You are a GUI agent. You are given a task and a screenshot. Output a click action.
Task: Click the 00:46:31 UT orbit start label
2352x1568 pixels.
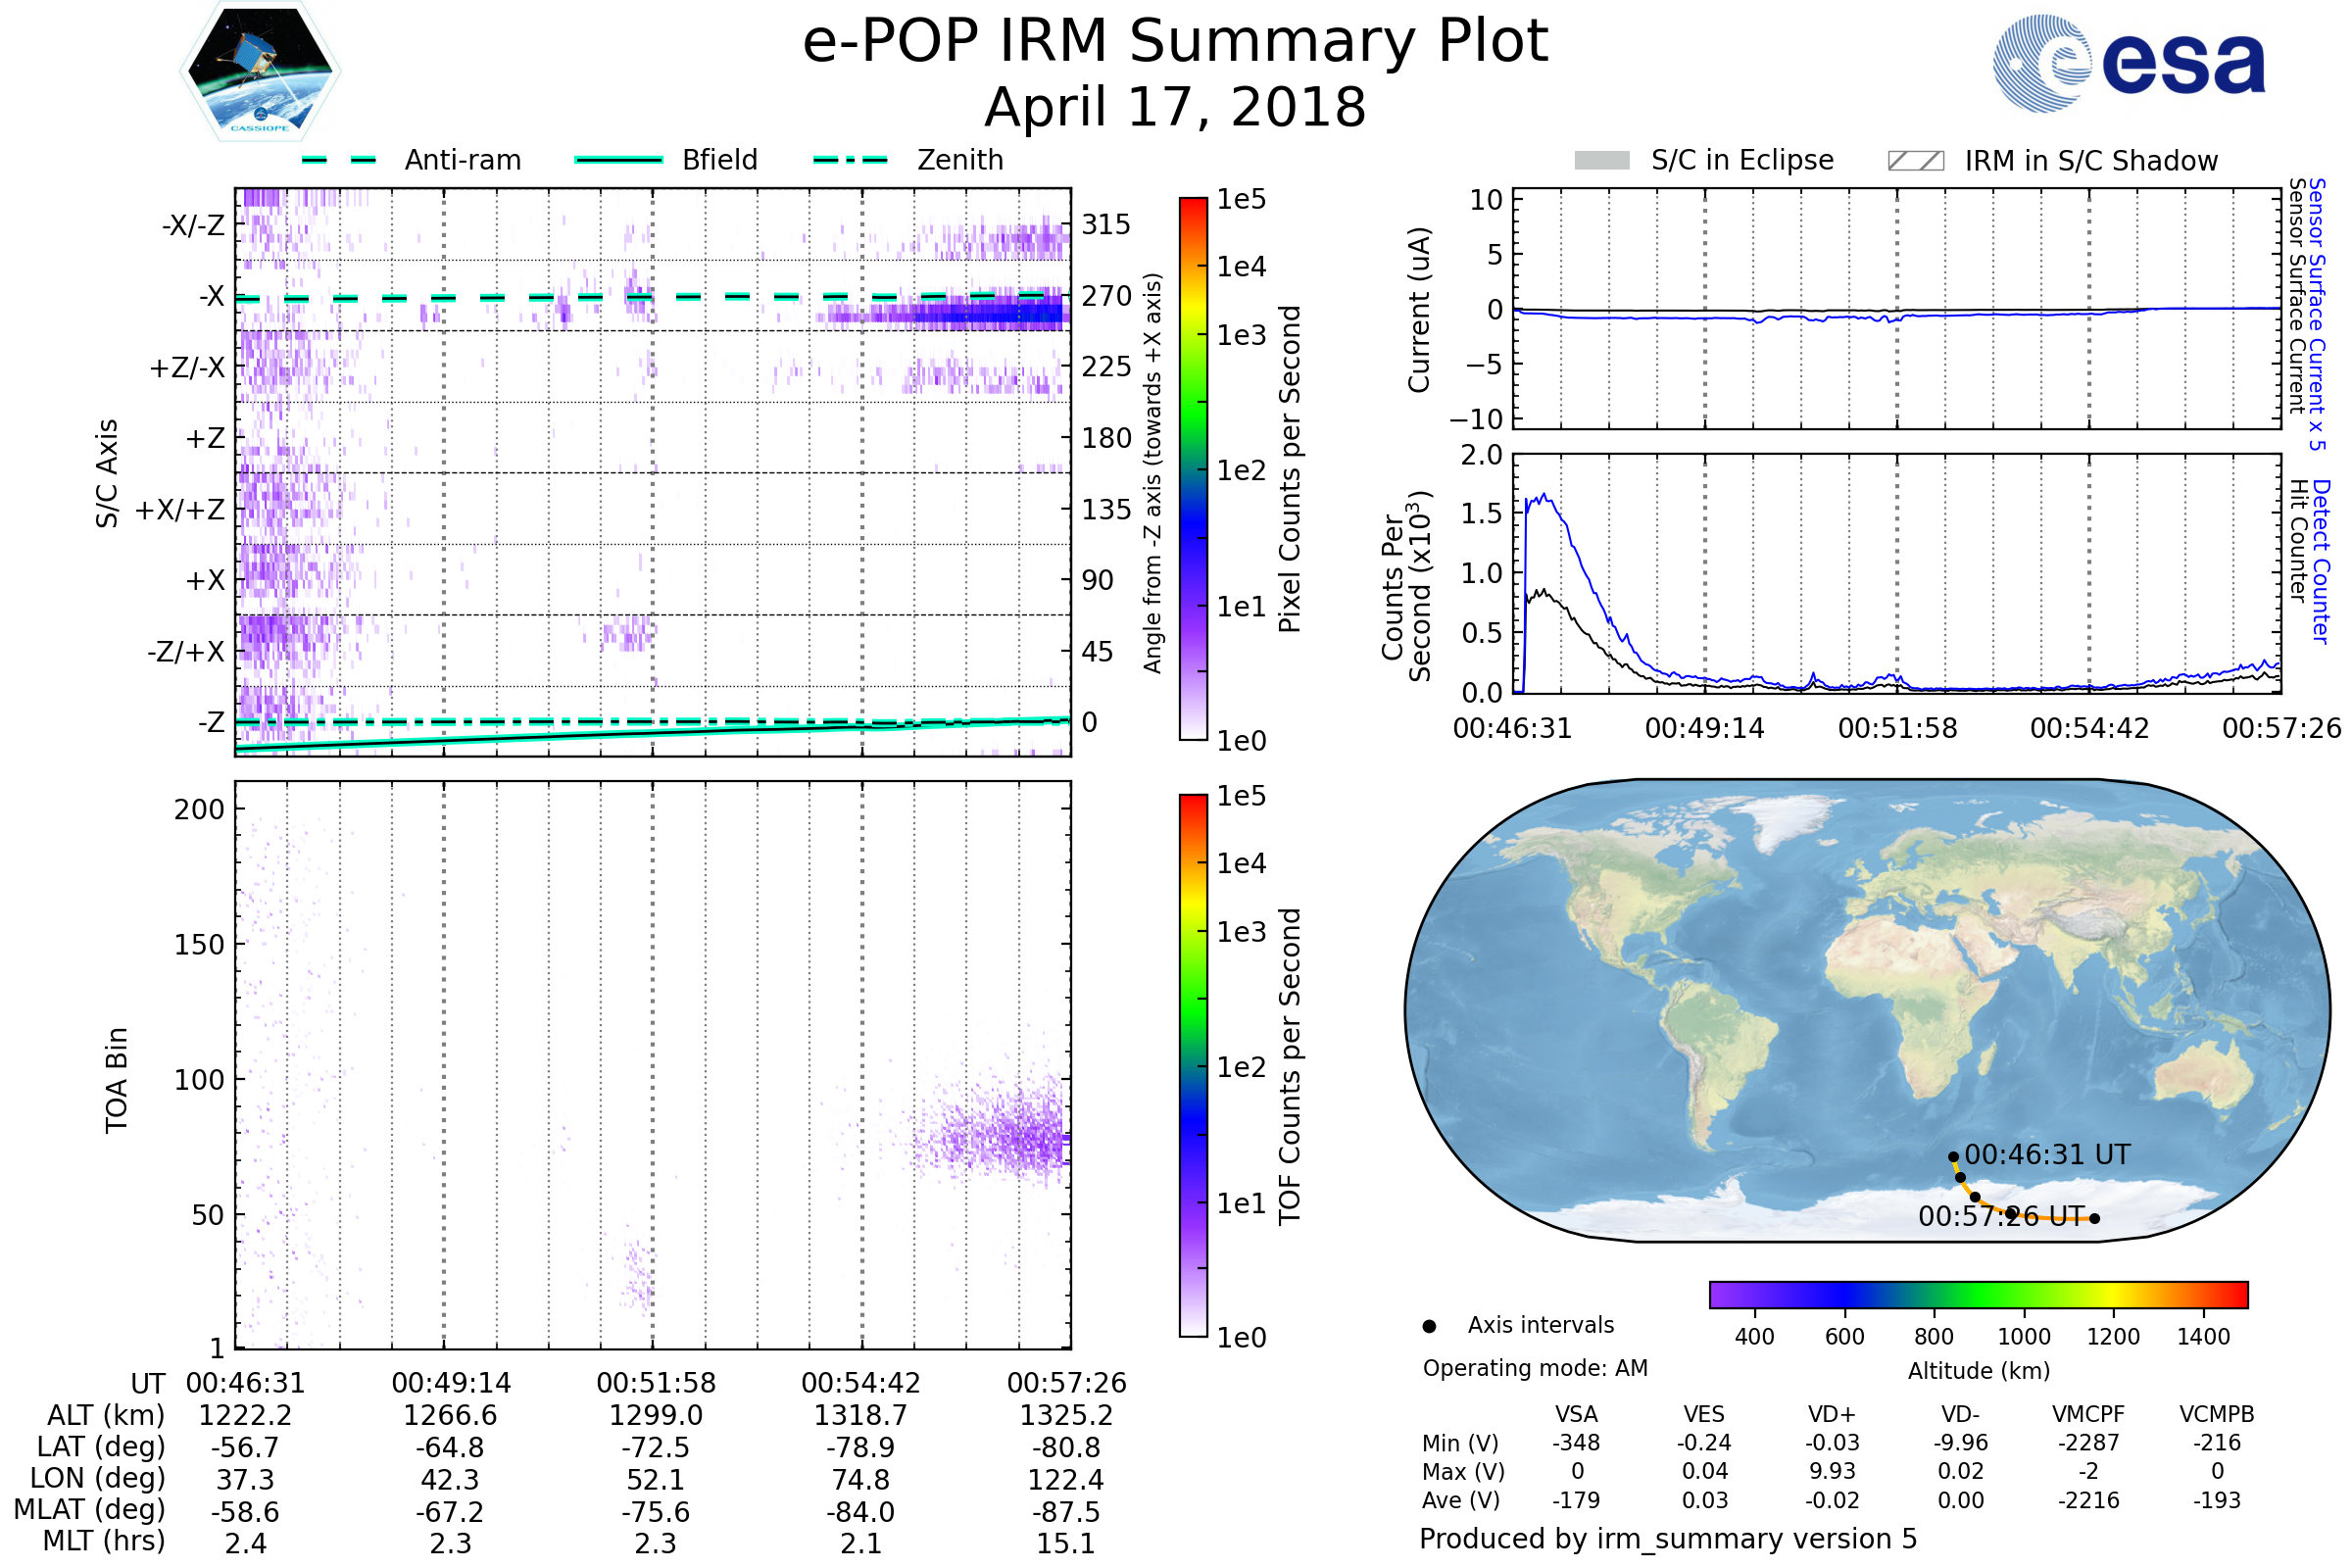pos(2046,1155)
